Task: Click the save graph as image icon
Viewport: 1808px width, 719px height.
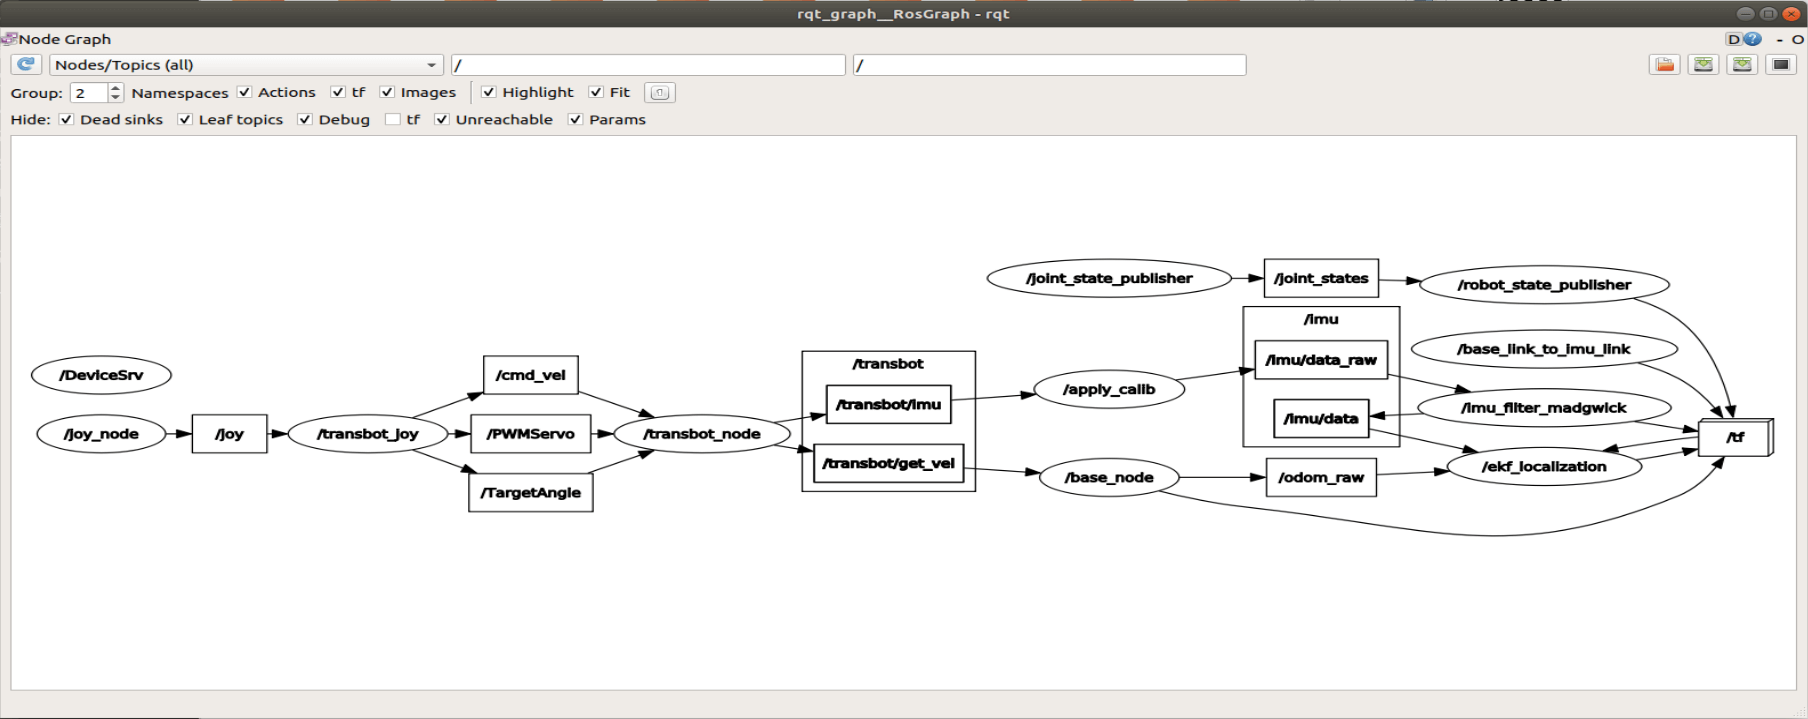Action: 1781,65
